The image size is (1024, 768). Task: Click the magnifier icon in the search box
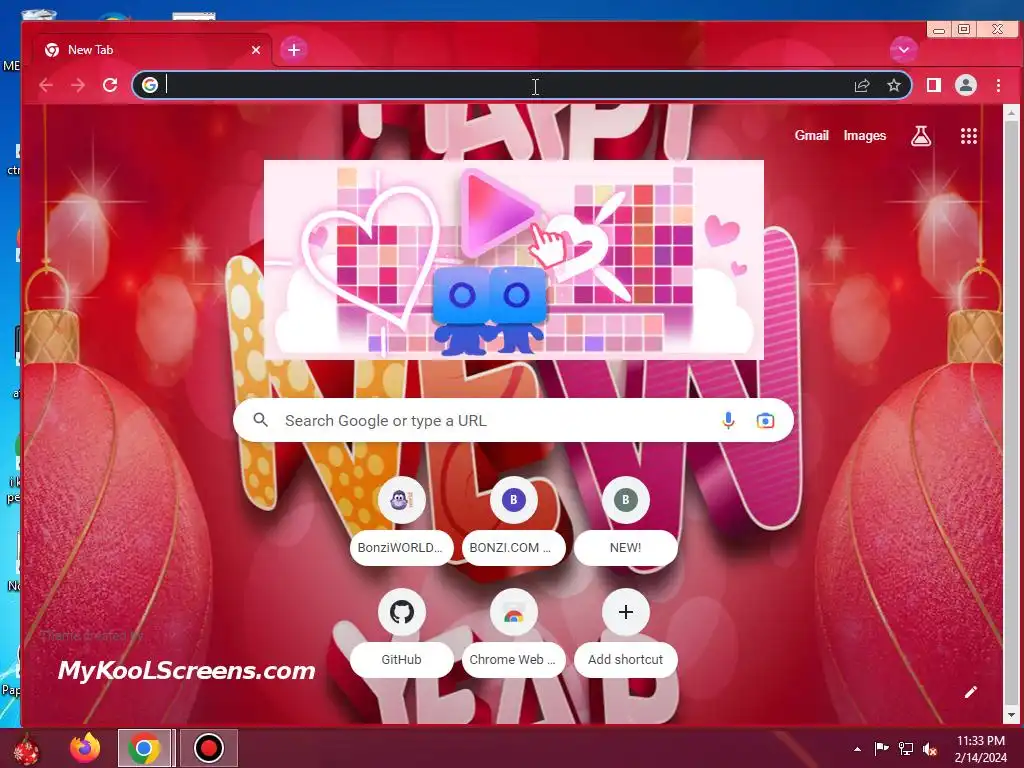pyautogui.click(x=261, y=420)
